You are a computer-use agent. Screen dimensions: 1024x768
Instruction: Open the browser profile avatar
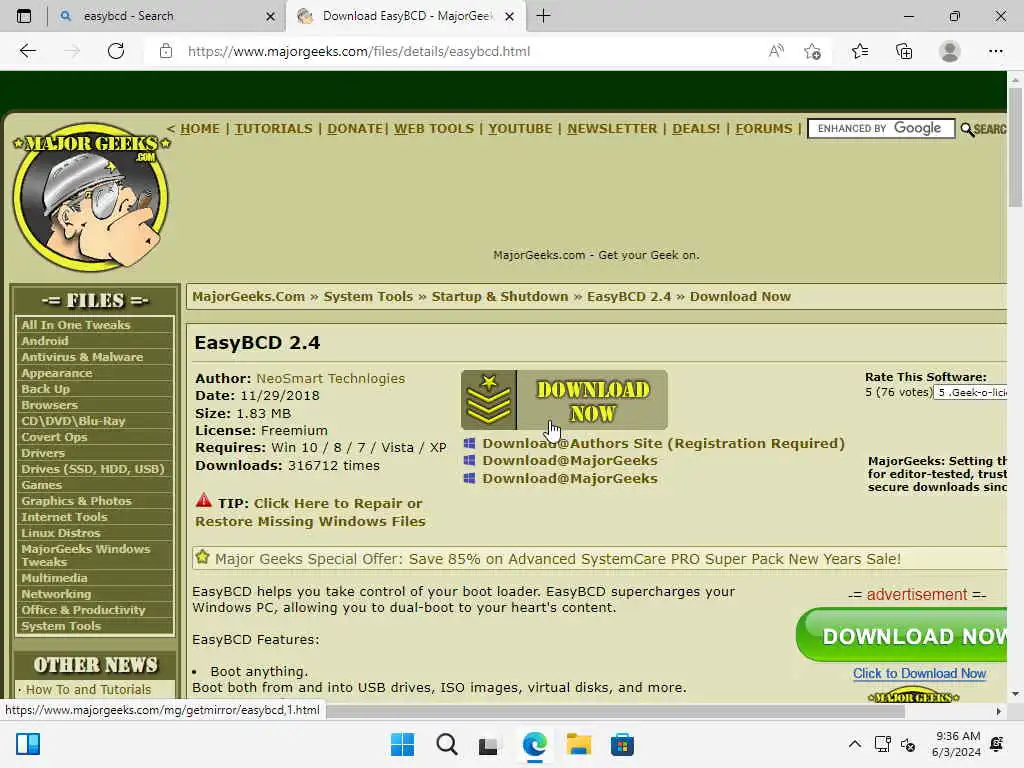(x=950, y=51)
